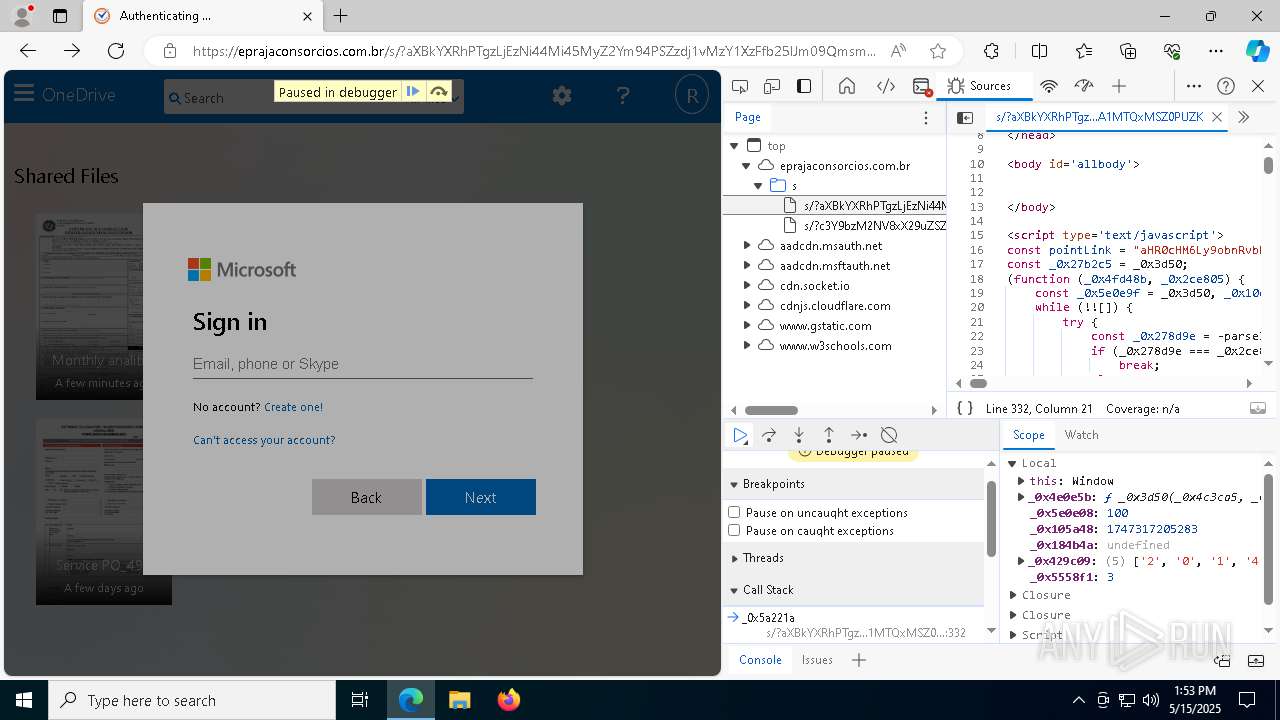This screenshot has width=1280, height=720.
Task: Open File Explorer from the taskbar
Action: coord(459,700)
